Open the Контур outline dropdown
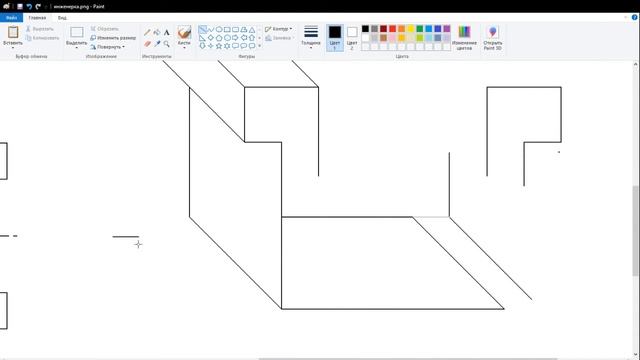The height and width of the screenshot is (360, 640). click(278, 29)
